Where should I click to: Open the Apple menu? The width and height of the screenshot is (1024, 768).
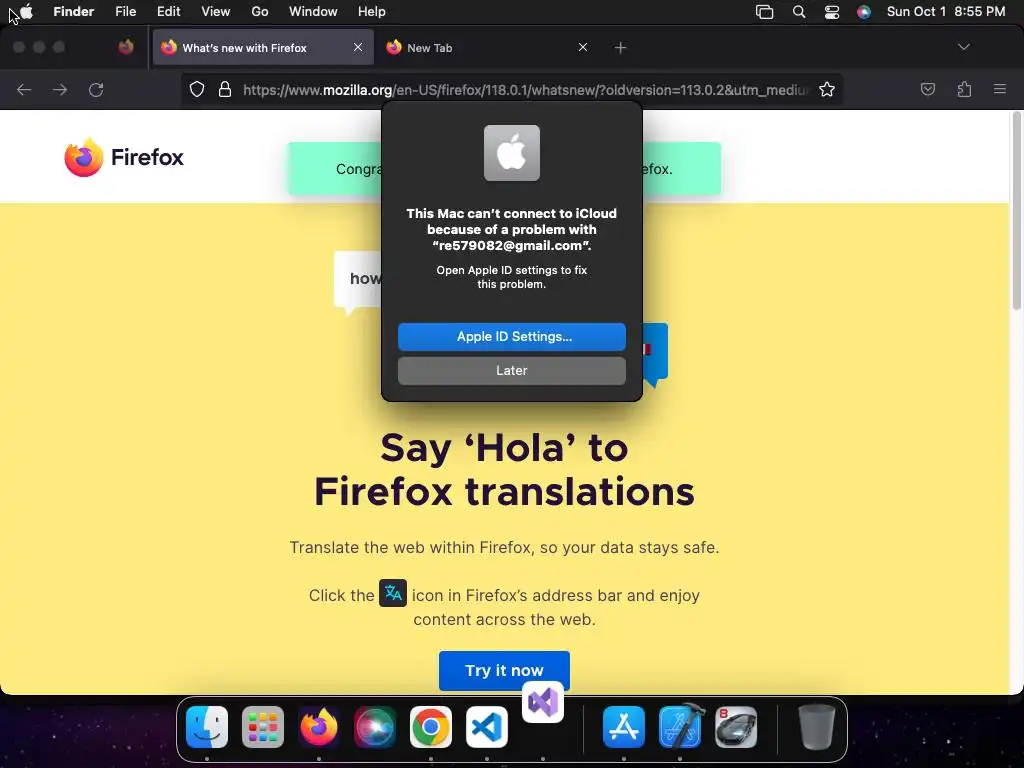click(26, 11)
